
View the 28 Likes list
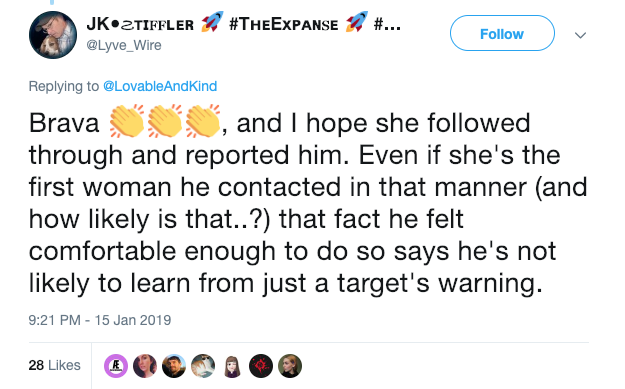coord(54,365)
